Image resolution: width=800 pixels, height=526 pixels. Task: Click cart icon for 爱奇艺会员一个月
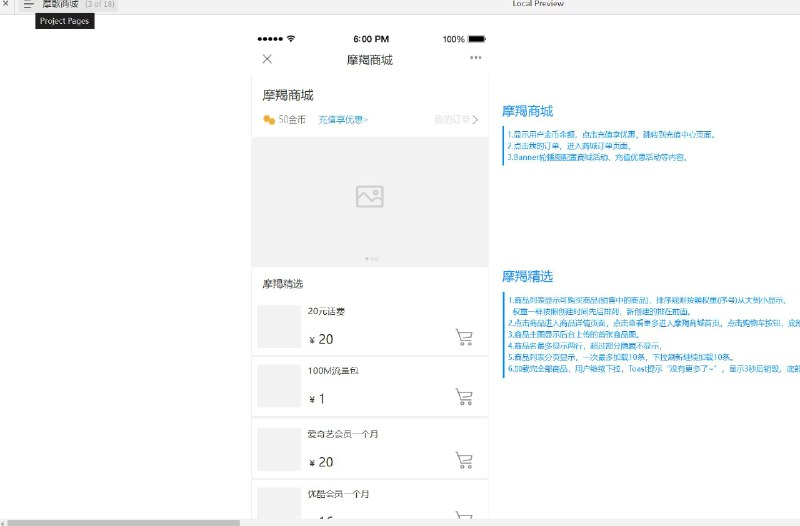(464, 460)
